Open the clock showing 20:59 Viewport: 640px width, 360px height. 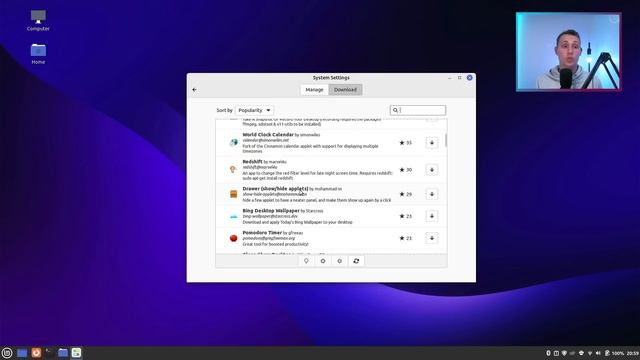coord(633,353)
